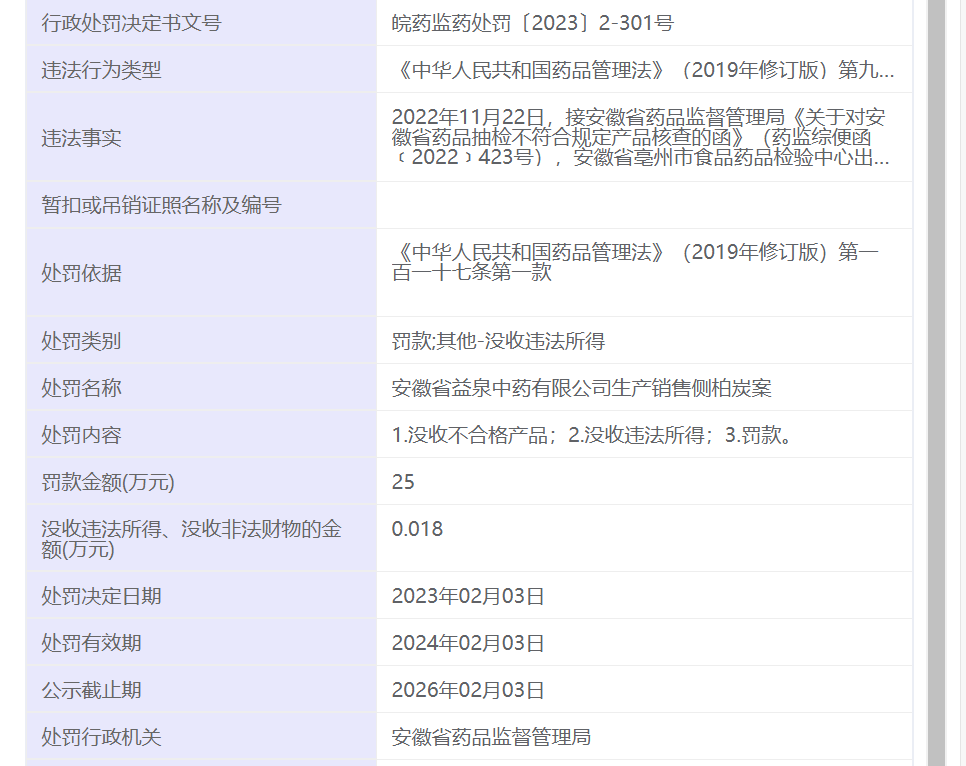Click the 处罚类别 label
The height and width of the screenshot is (766, 966).
pyautogui.click(x=81, y=341)
